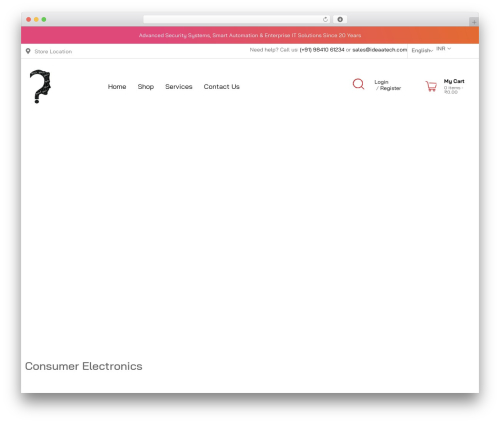Minimize window with yellow button
The width and height of the screenshot is (500, 423).
click(x=36, y=19)
